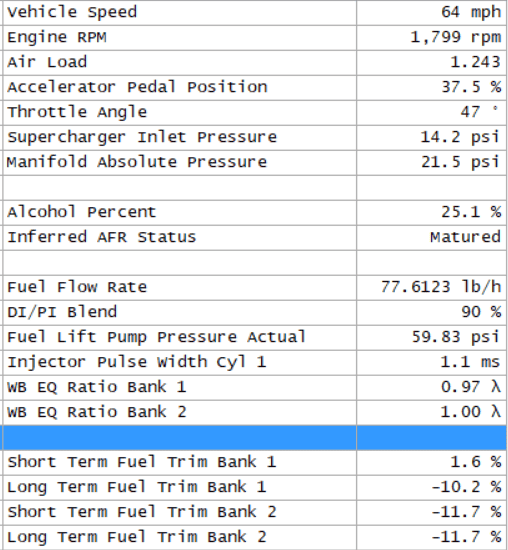Click Short Term Fuel Trim Bank 2 value
This screenshot has width=508, height=550.
click(466, 512)
